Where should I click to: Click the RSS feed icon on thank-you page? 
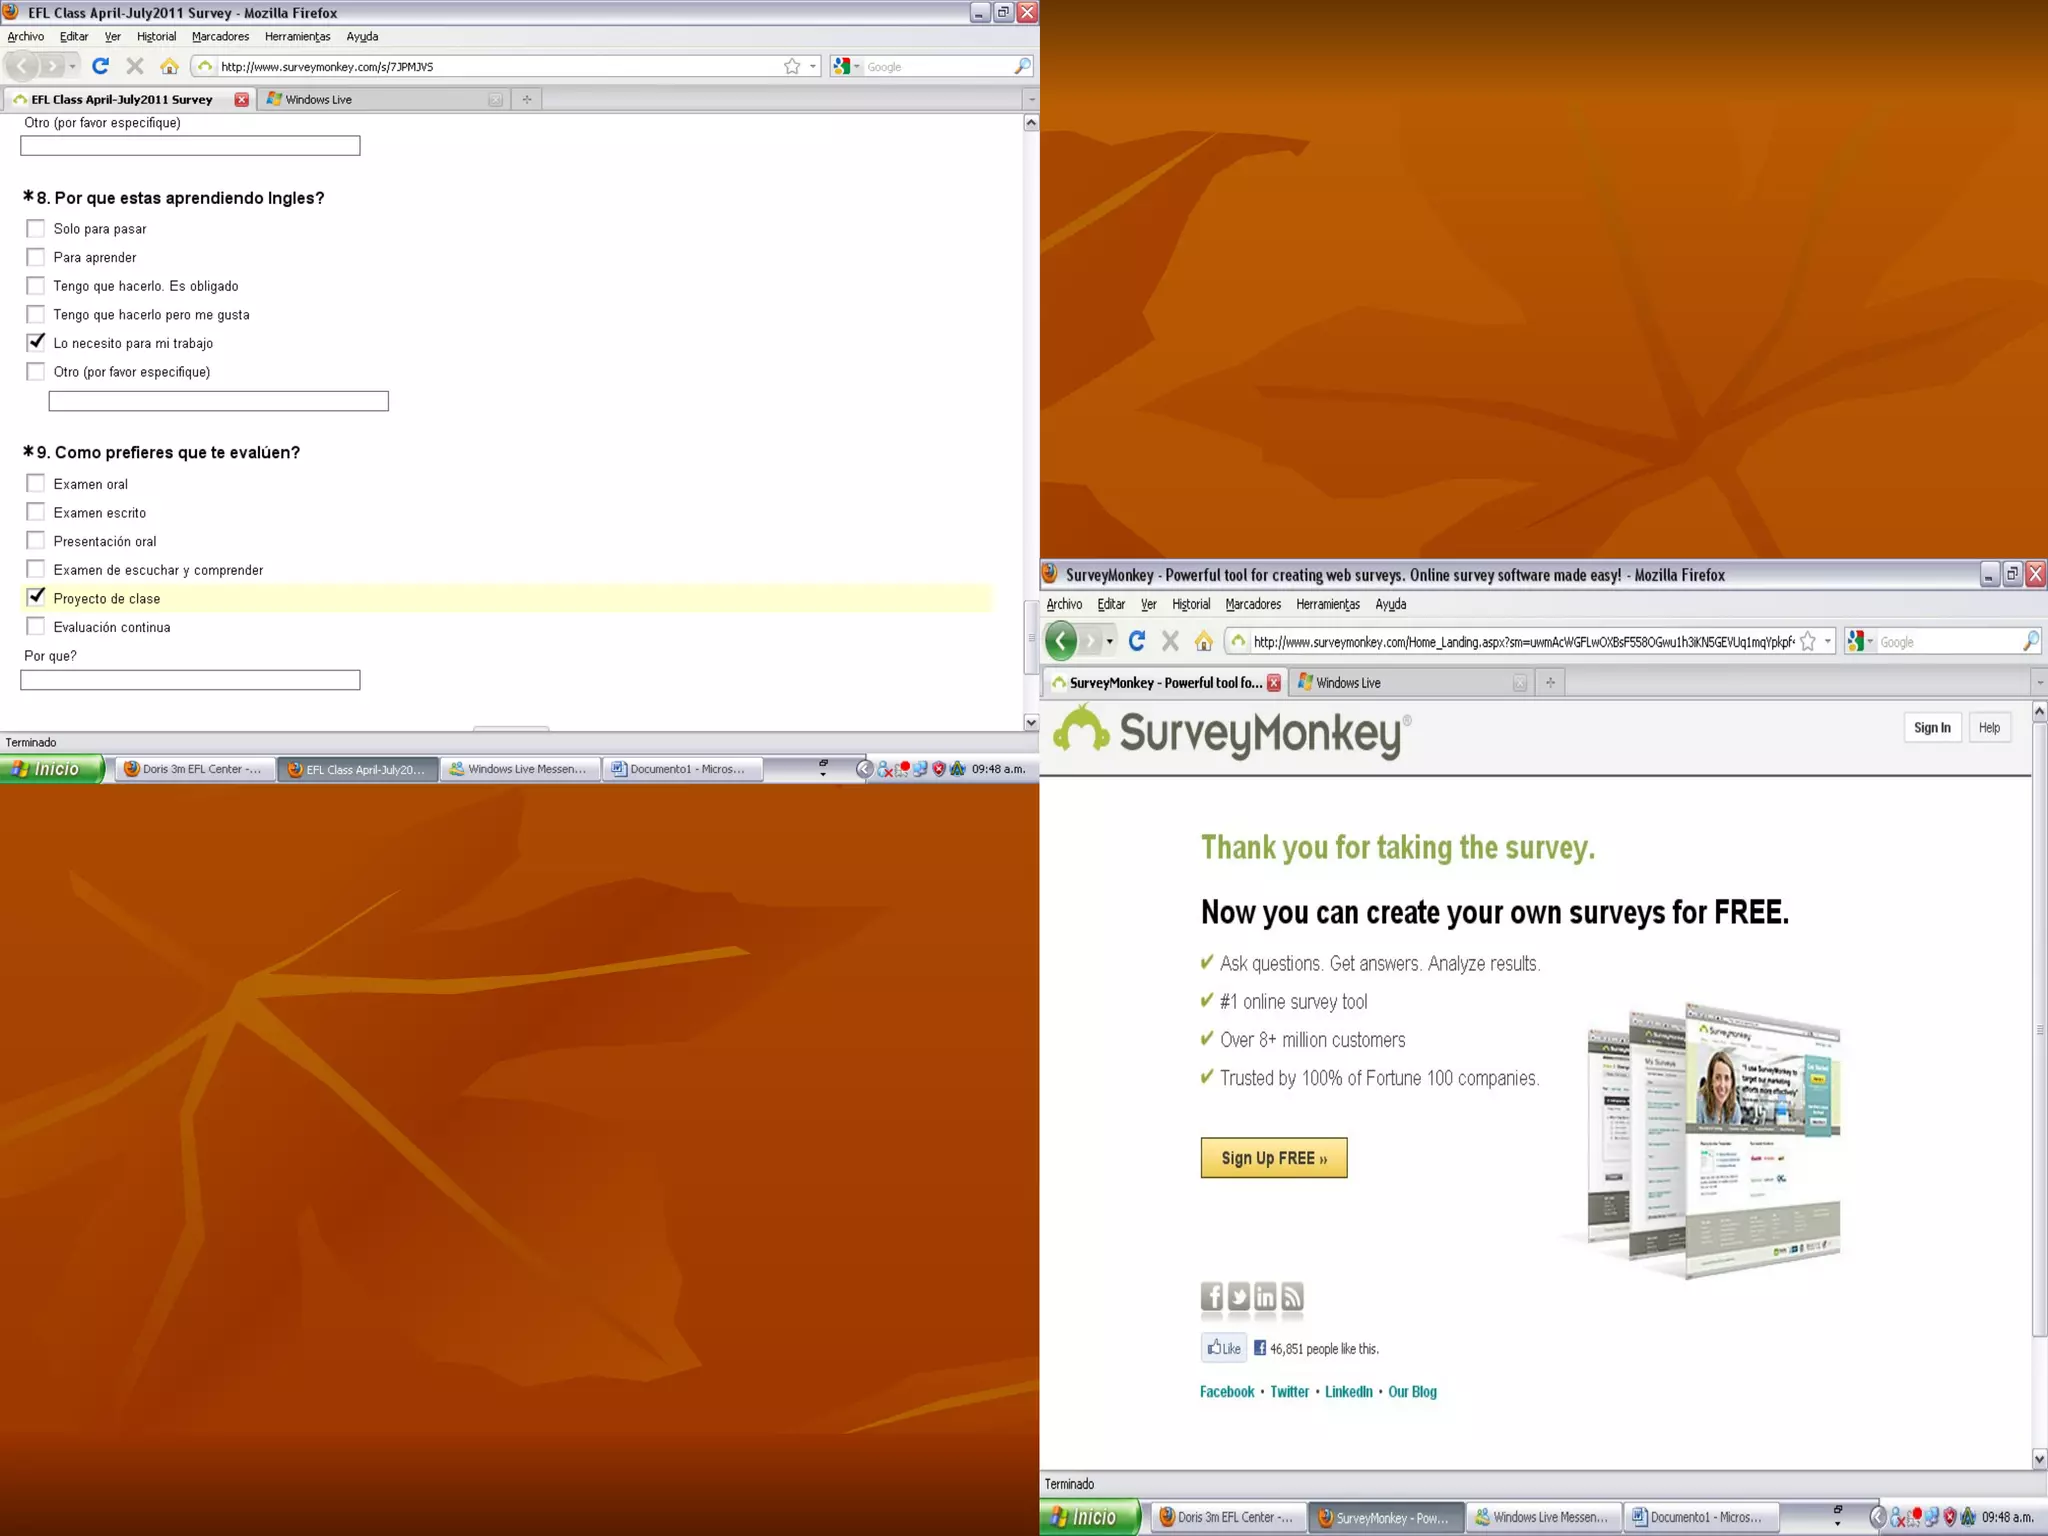click(x=1292, y=1297)
